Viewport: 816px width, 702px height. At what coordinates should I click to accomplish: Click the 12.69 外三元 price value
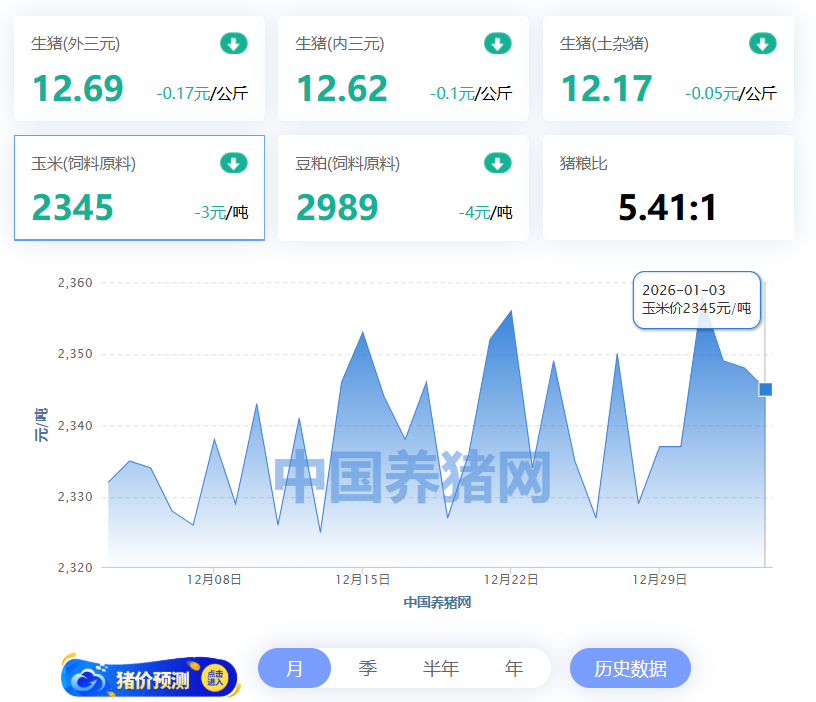tap(78, 89)
